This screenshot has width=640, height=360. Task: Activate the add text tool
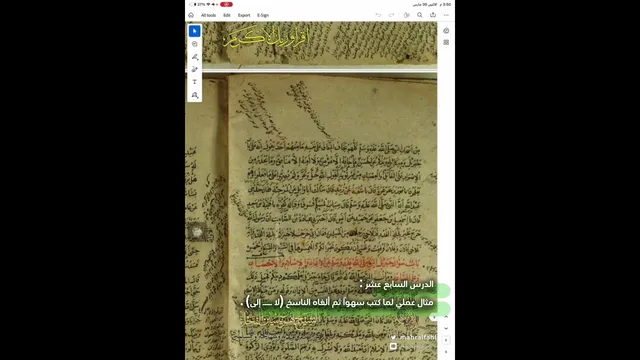195,82
